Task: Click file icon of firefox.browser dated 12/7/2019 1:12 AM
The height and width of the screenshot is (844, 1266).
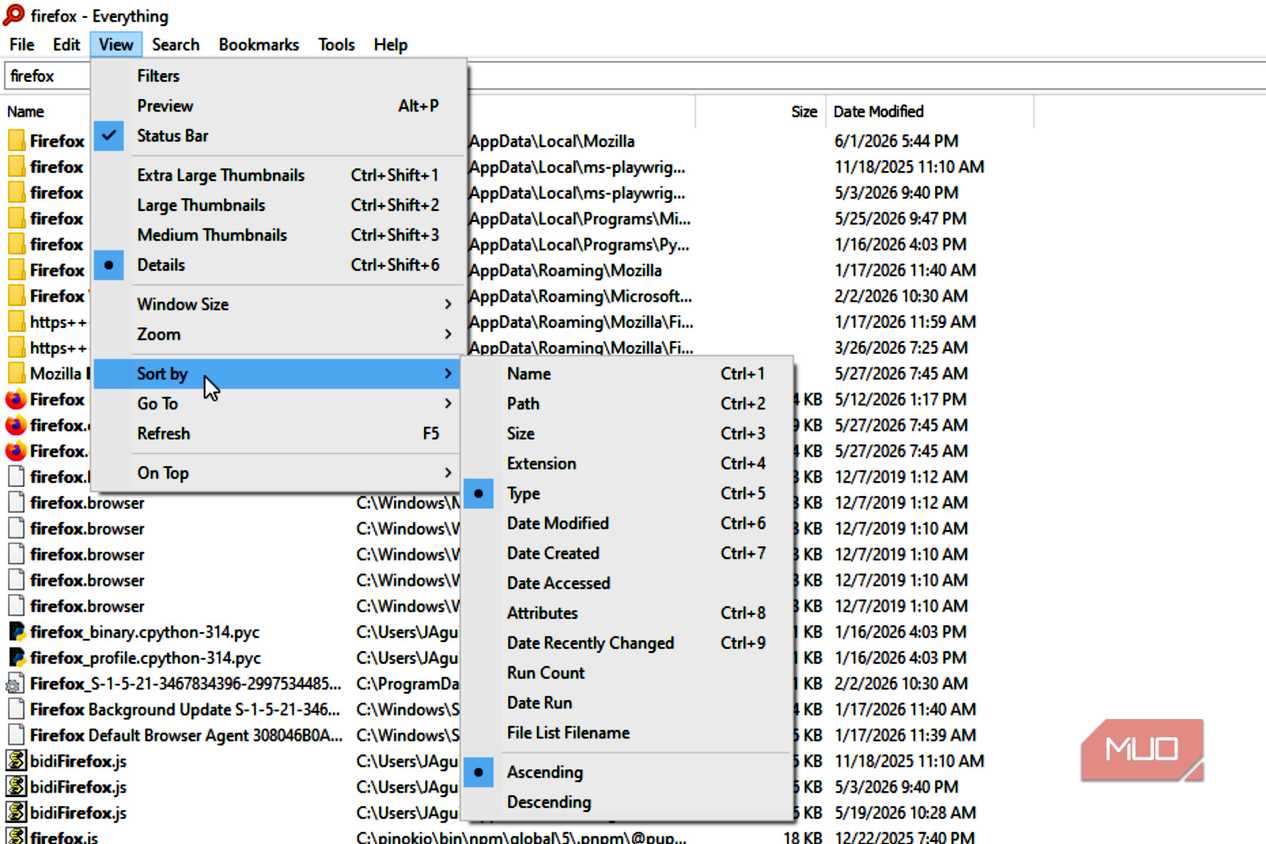Action: tap(16, 503)
